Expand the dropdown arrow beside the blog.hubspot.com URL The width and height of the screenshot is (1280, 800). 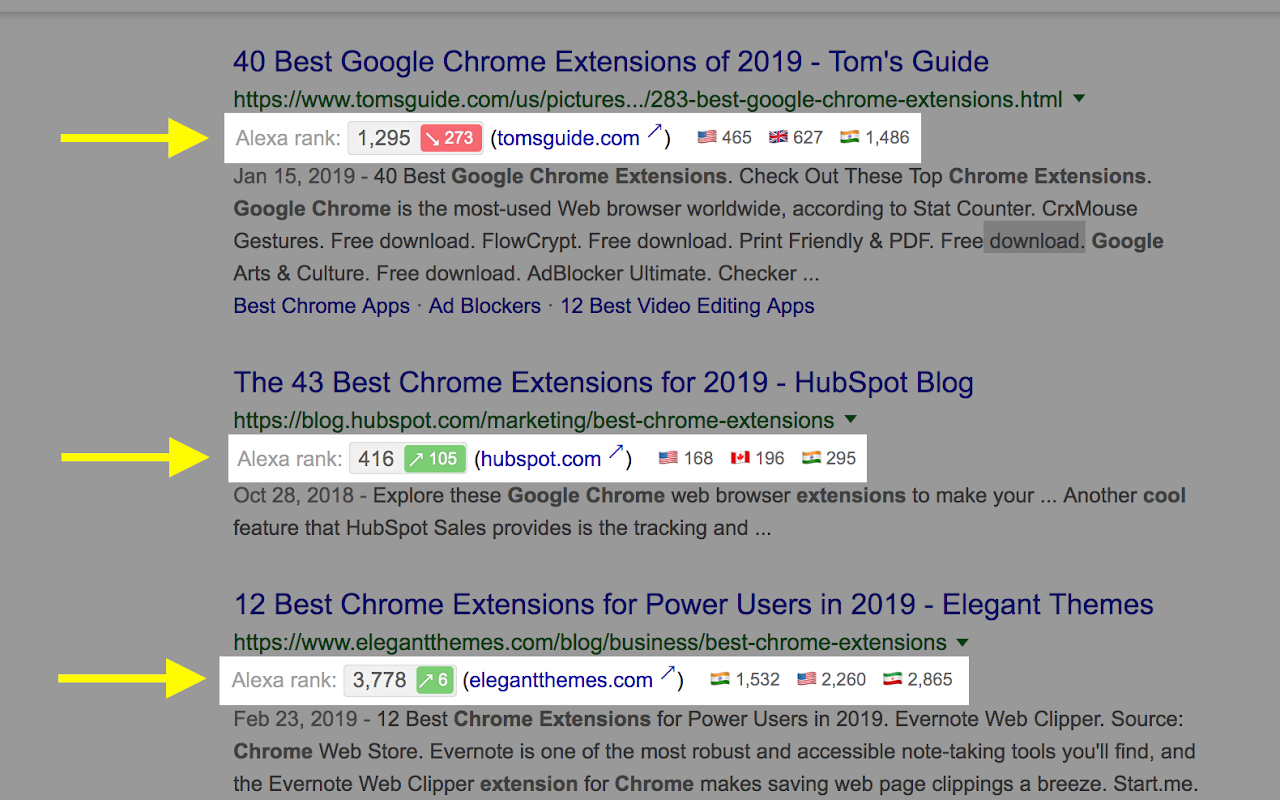click(x=850, y=419)
